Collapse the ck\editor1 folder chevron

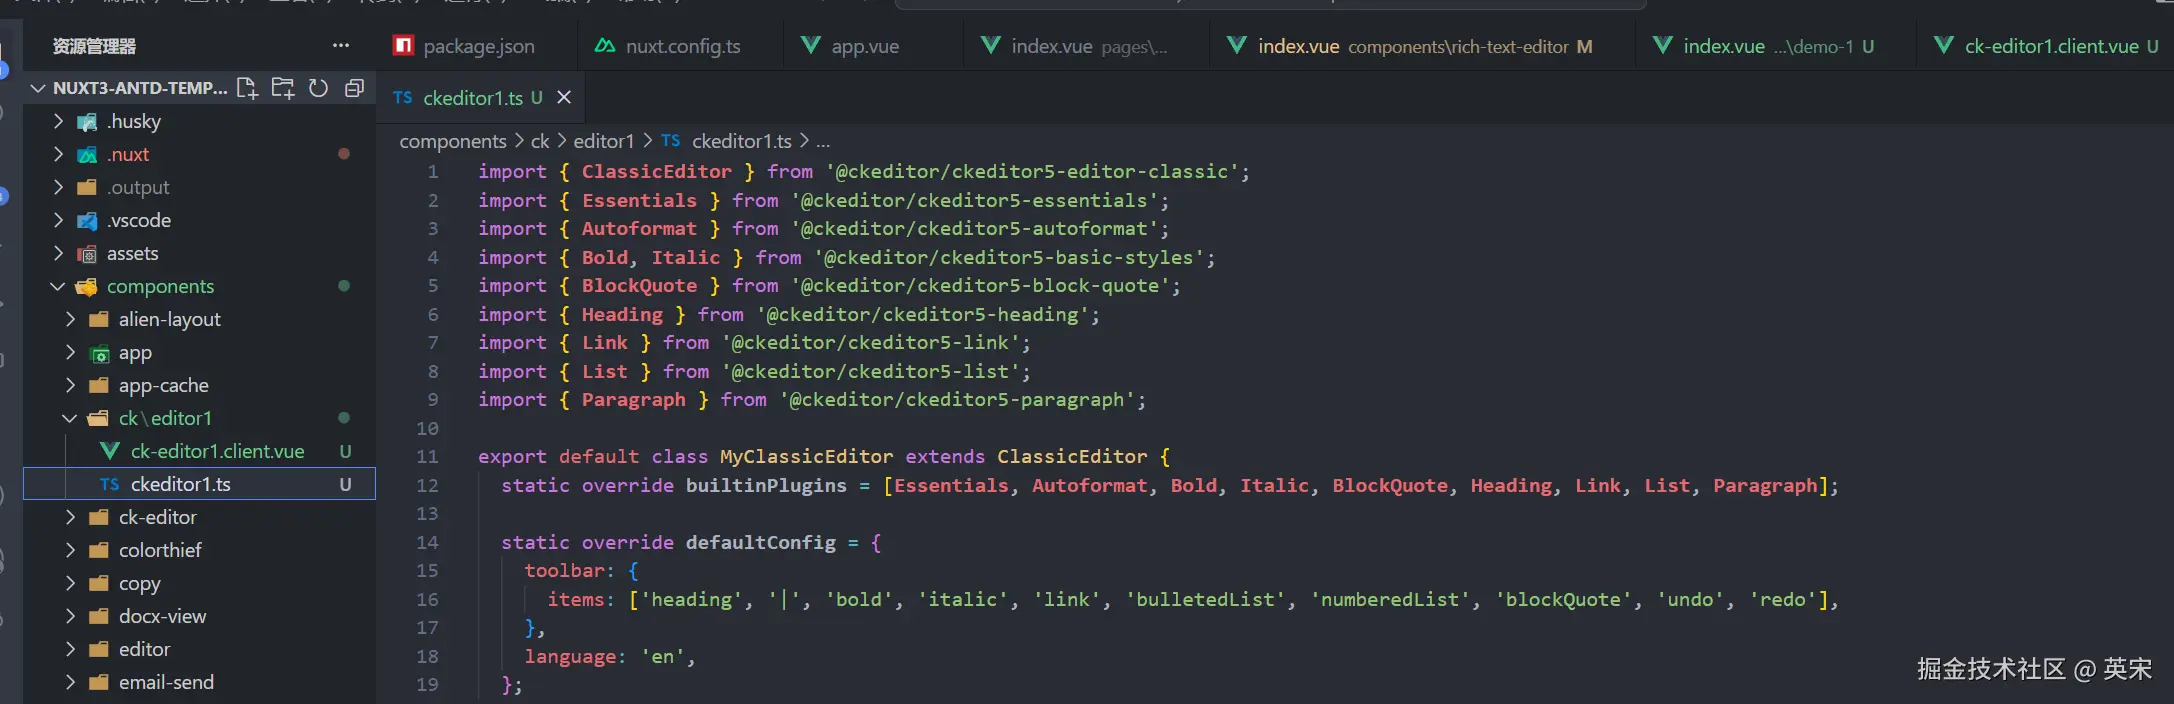tap(70, 418)
